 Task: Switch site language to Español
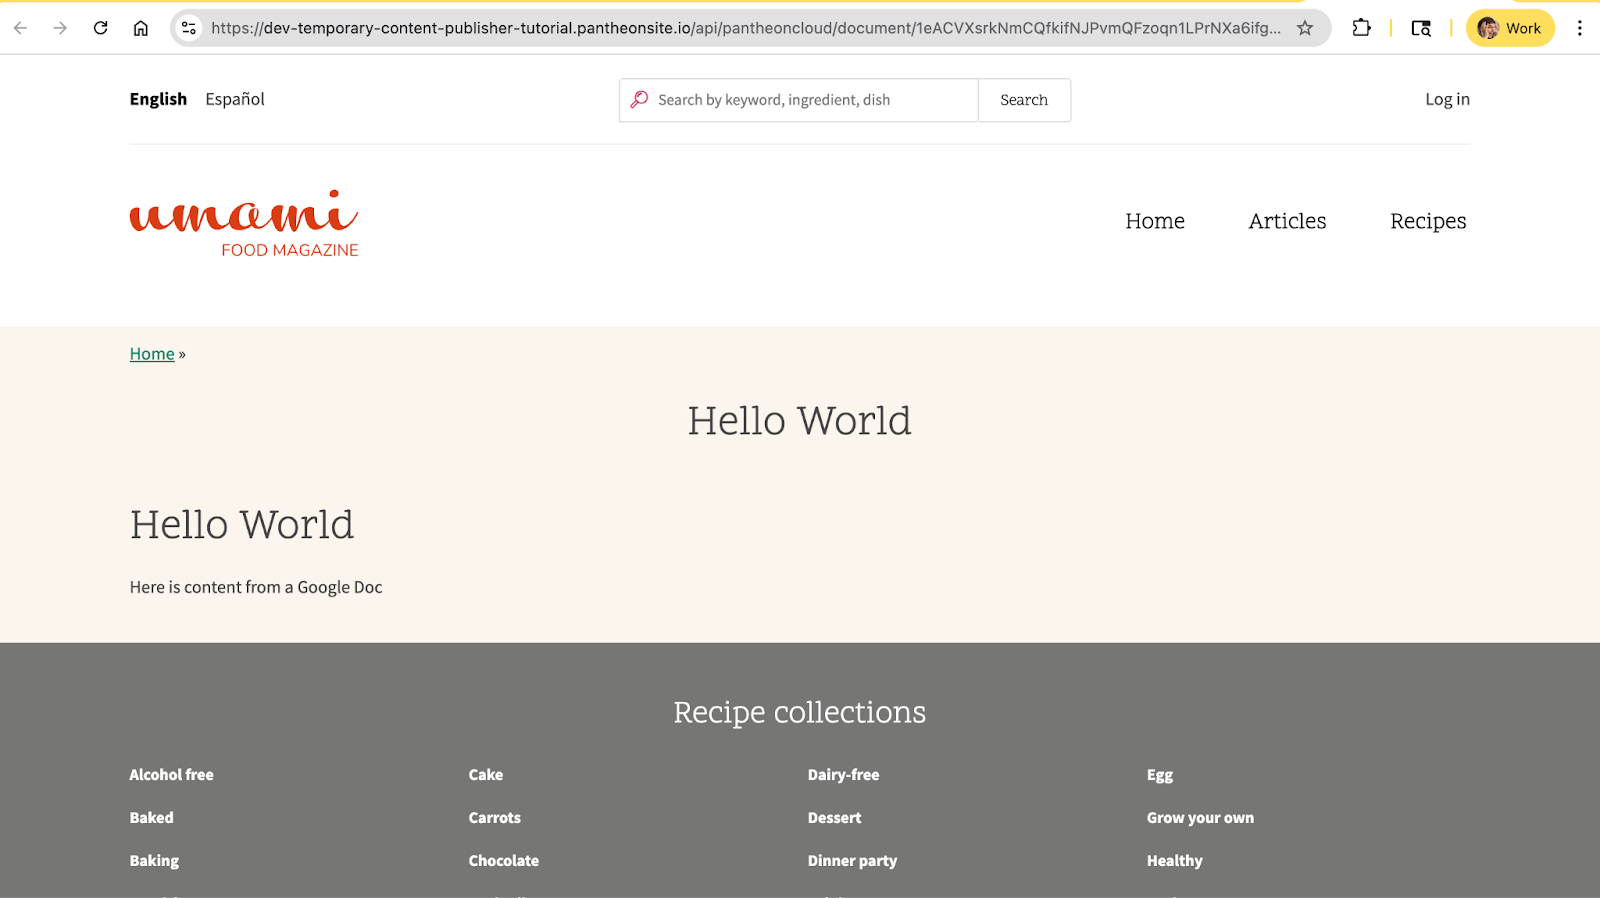(x=235, y=99)
